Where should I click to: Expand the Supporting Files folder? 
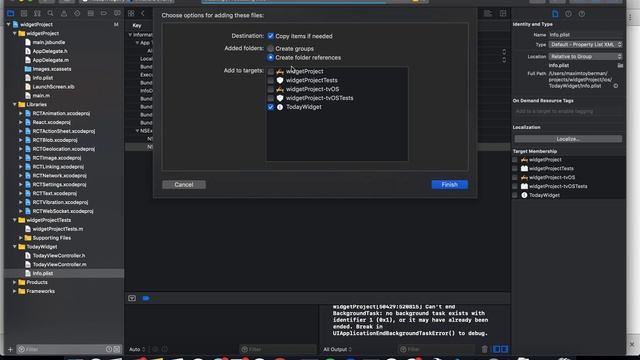pos(21,238)
